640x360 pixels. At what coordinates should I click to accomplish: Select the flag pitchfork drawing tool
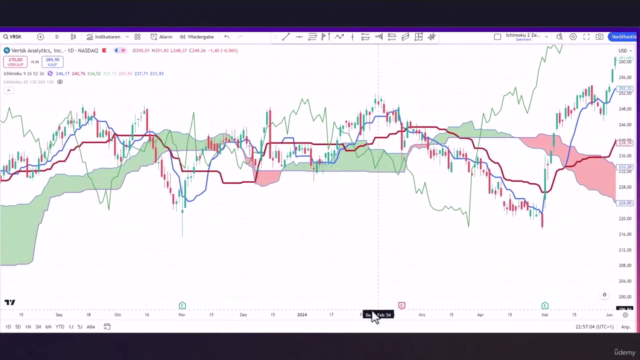coord(326,37)
